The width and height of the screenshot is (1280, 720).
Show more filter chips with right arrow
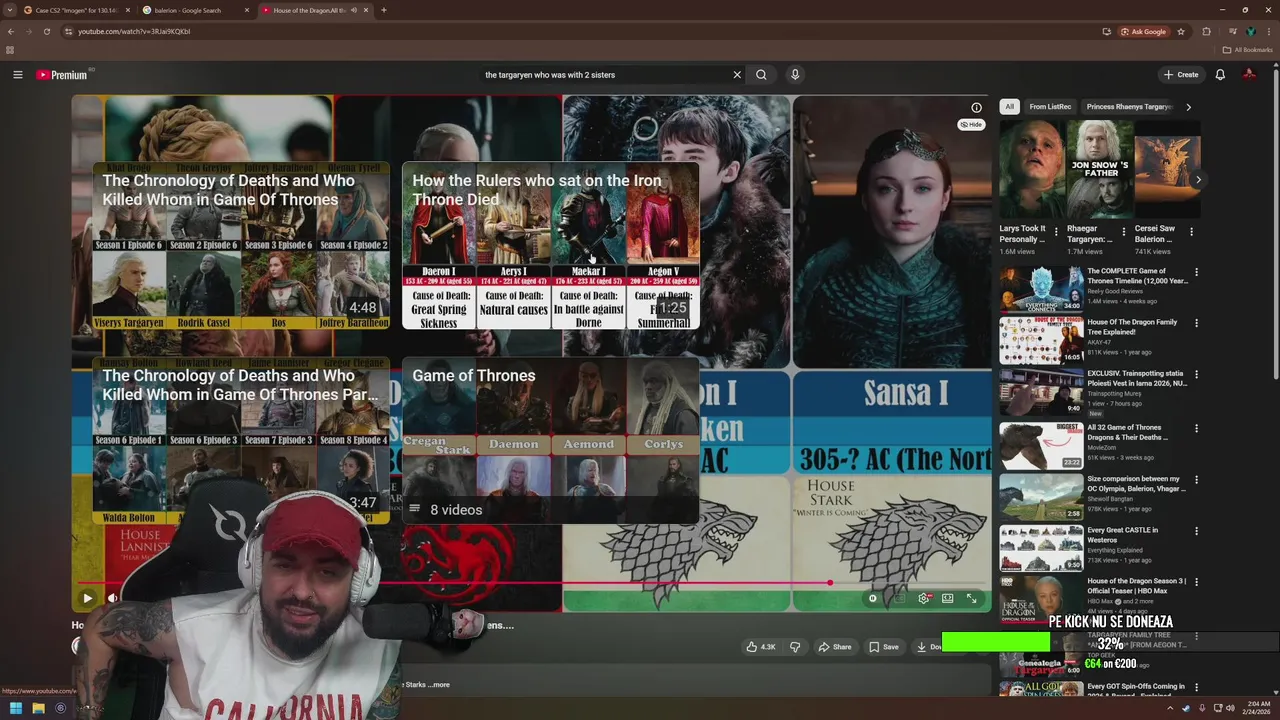pos(1188,107)
